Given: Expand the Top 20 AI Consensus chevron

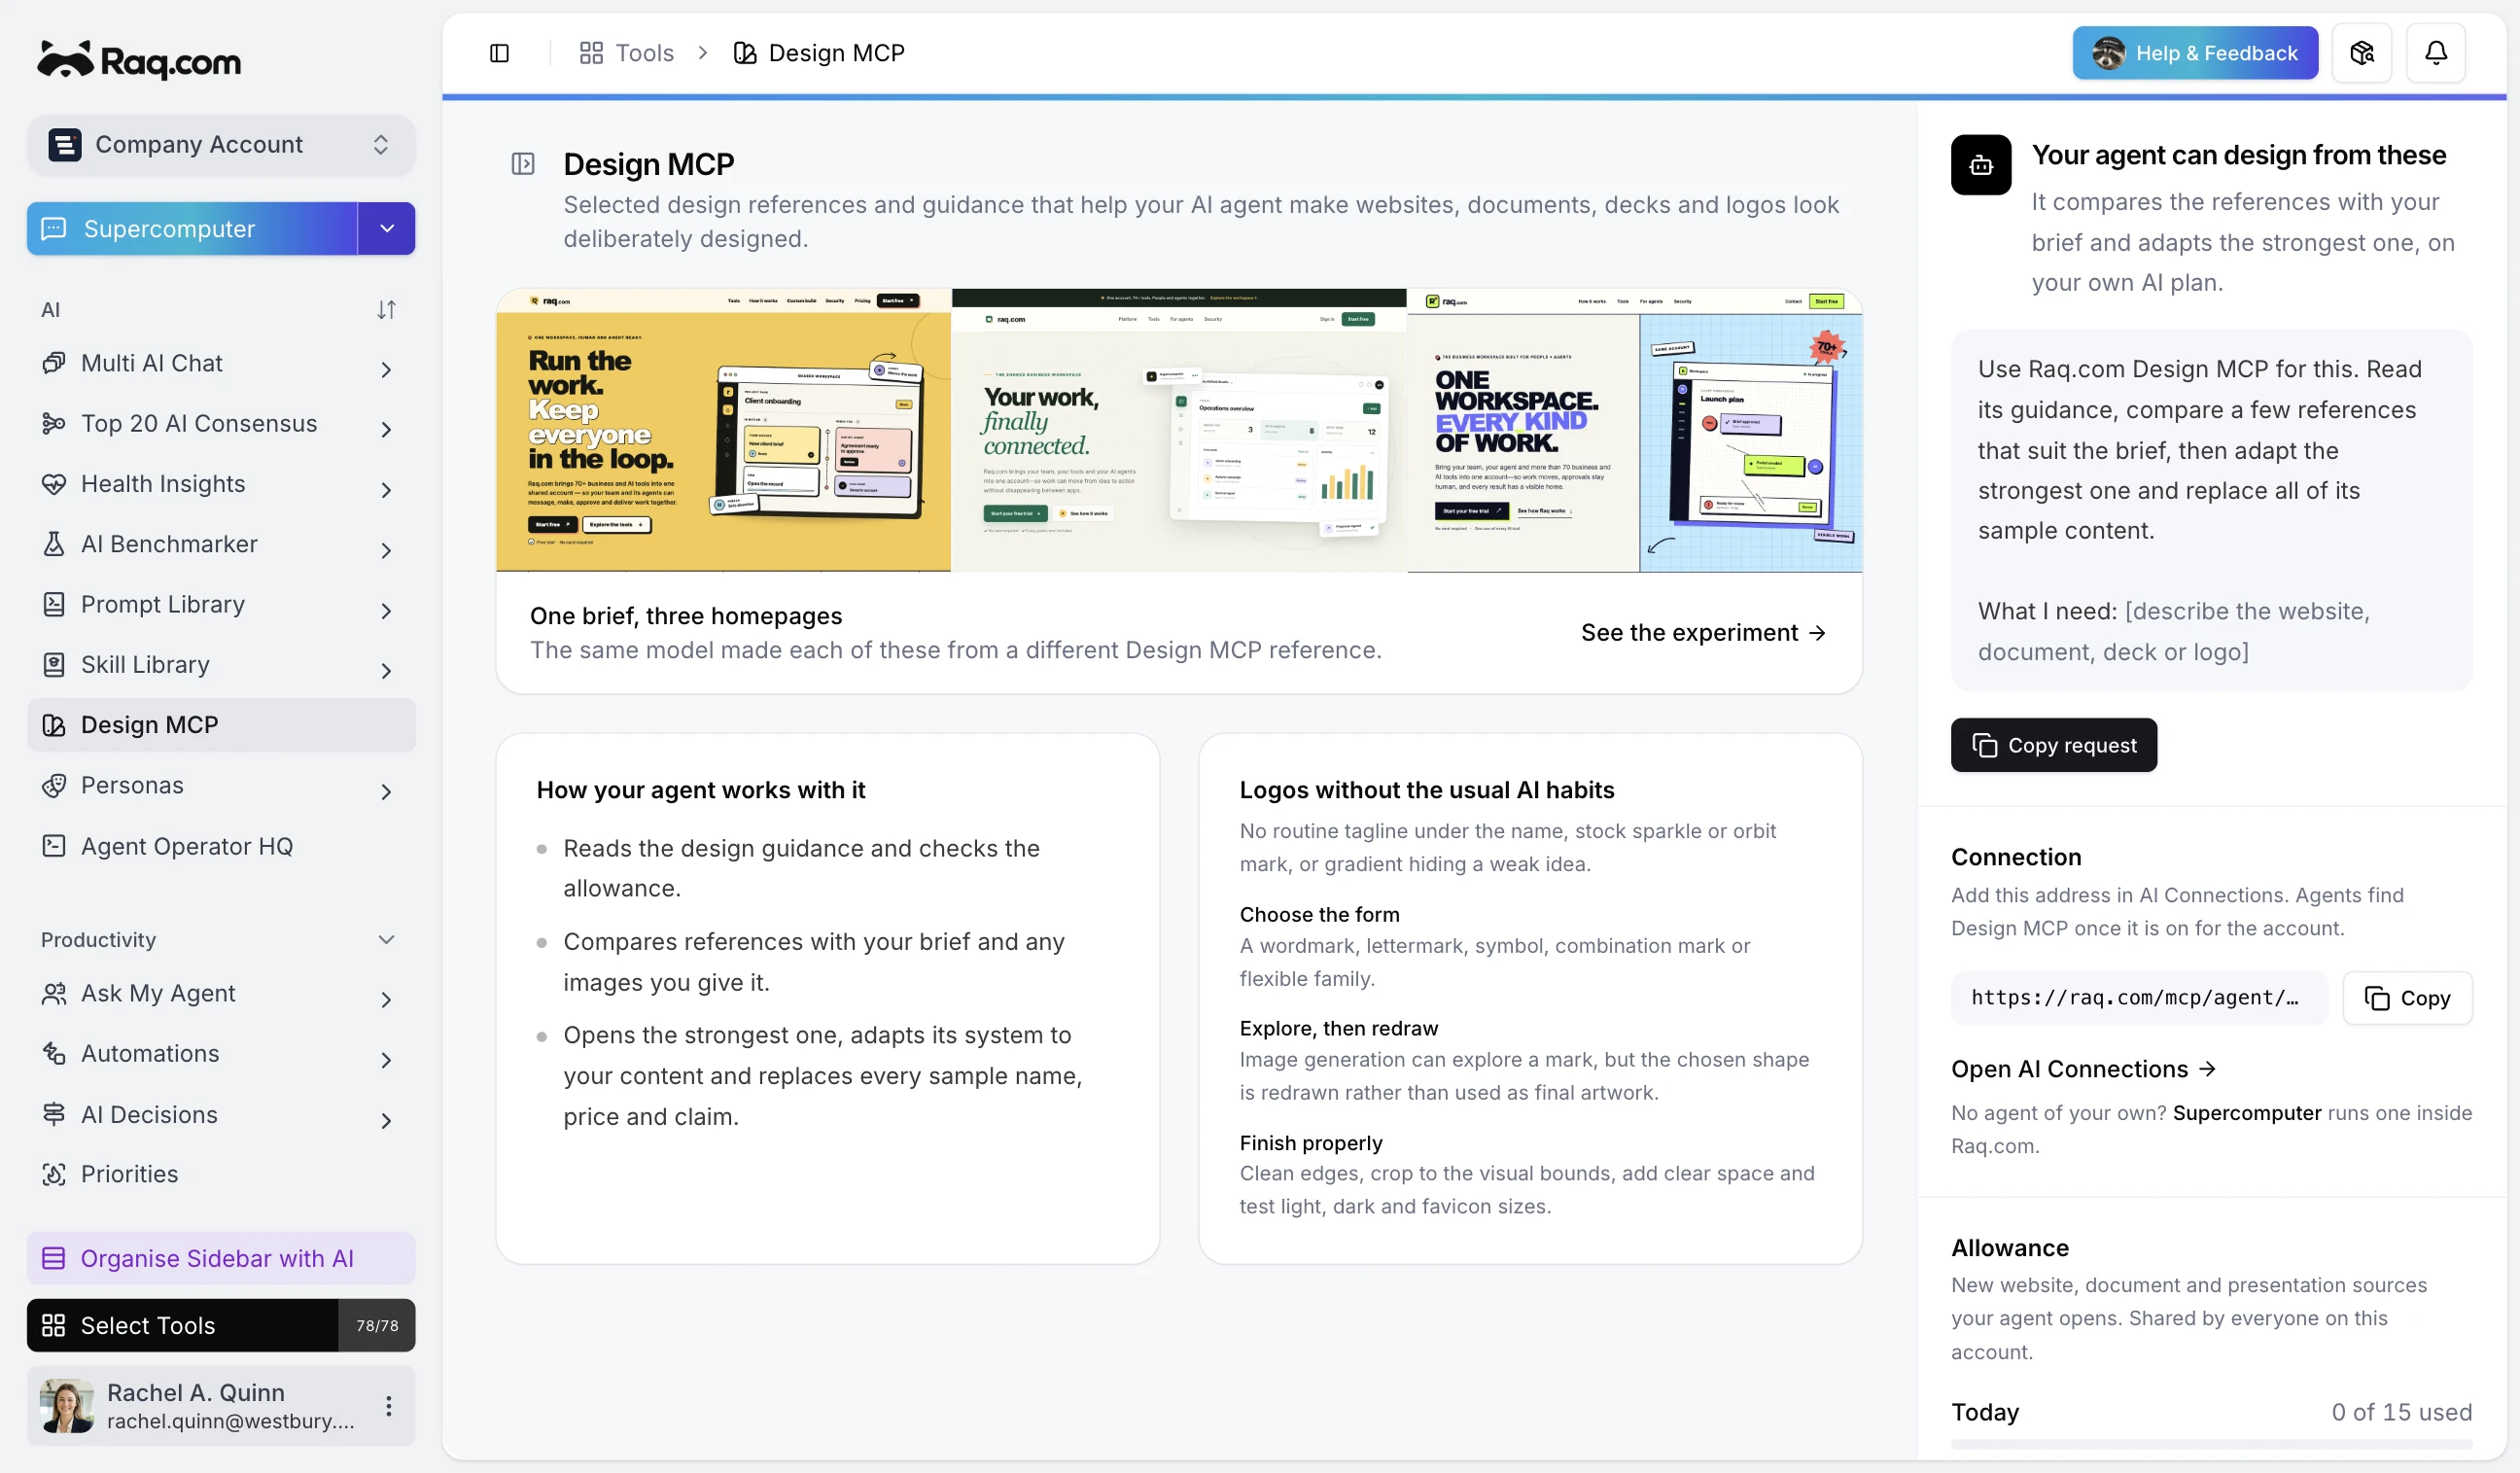Looking at the screenshot, I should pyautogui.click(x=386, y=430).
